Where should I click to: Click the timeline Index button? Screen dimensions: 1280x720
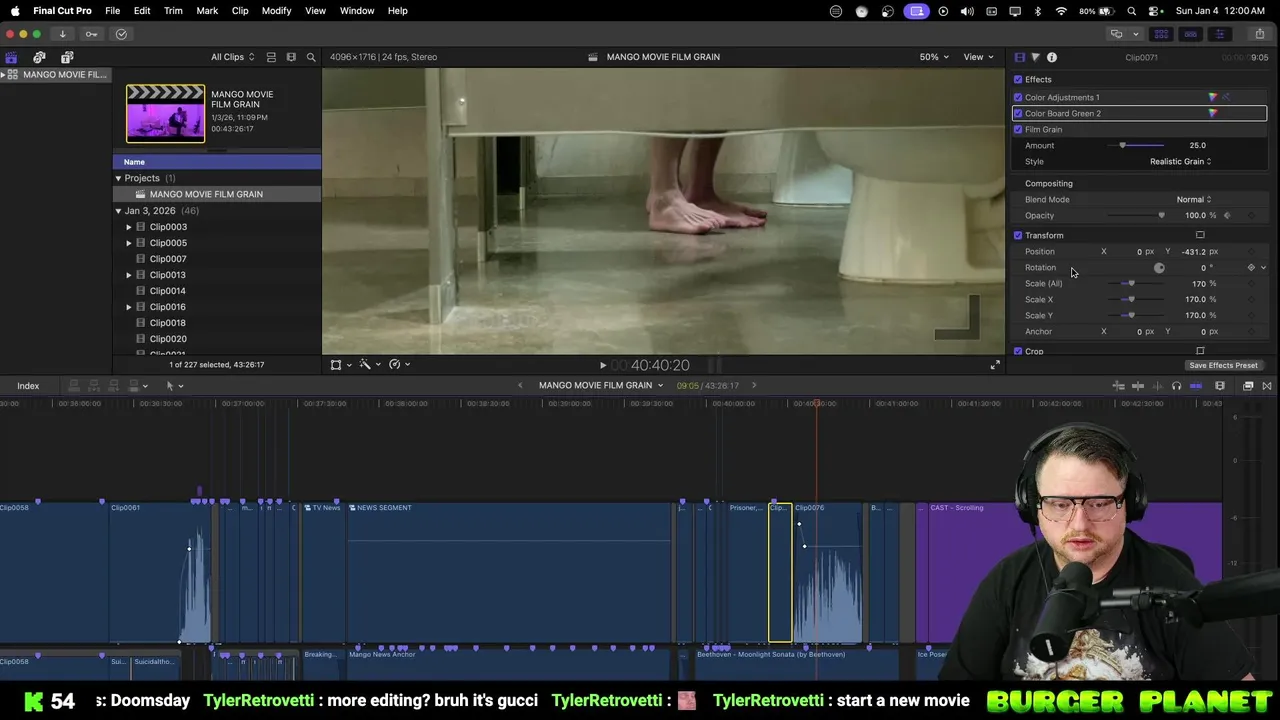click(x=28, y=386)
